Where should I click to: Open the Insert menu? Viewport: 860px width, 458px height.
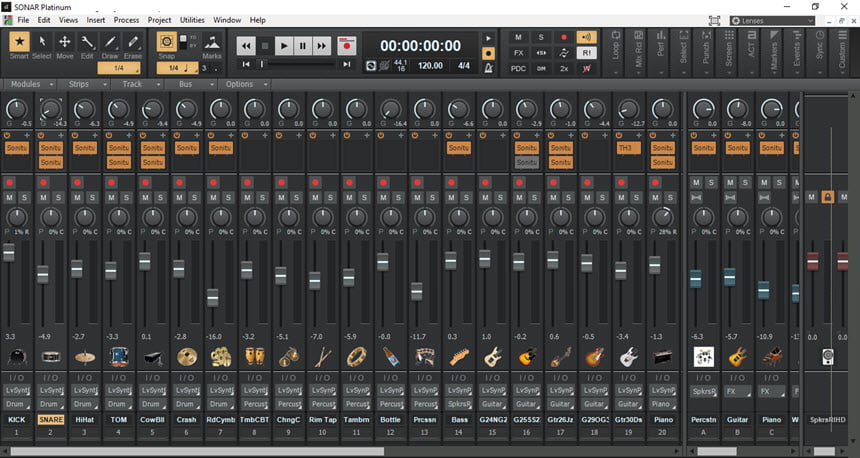[96, 20]
